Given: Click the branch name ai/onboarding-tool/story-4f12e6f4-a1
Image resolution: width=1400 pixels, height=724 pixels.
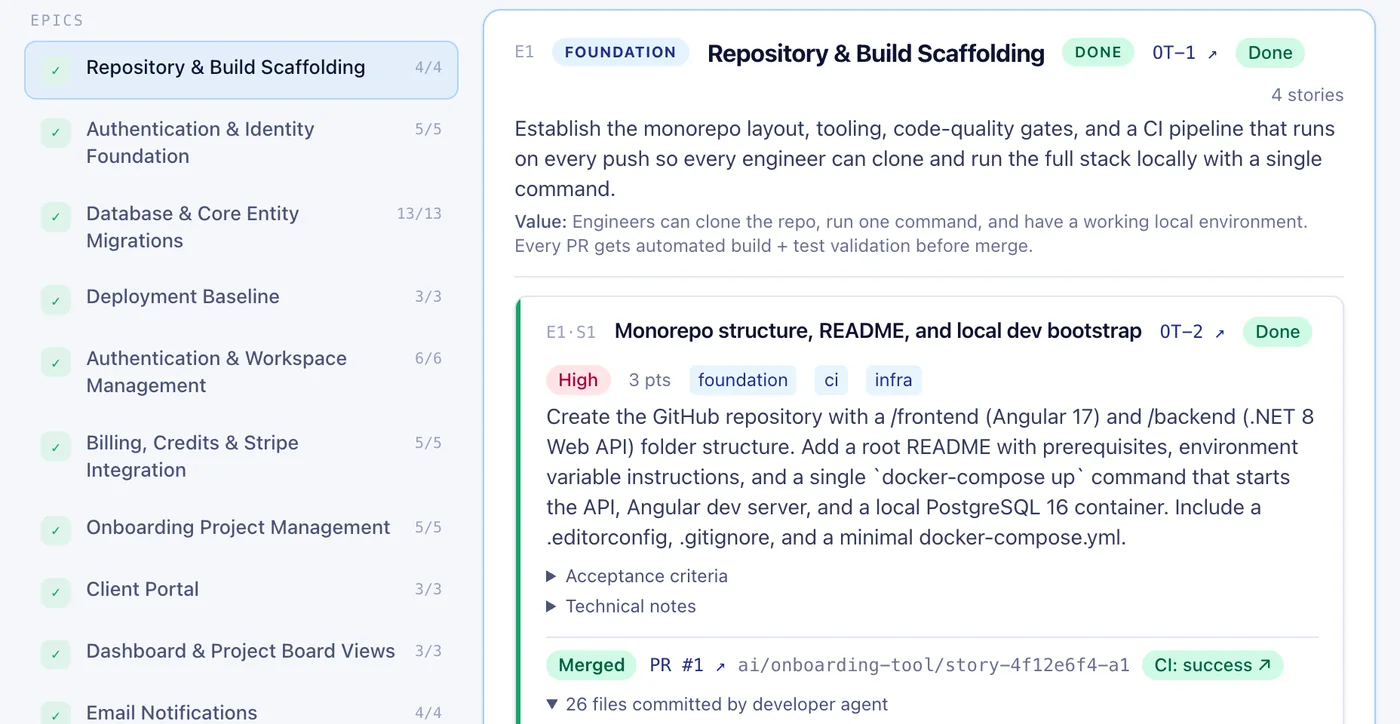Looking at the screenshot, I should tap(934, 665).
